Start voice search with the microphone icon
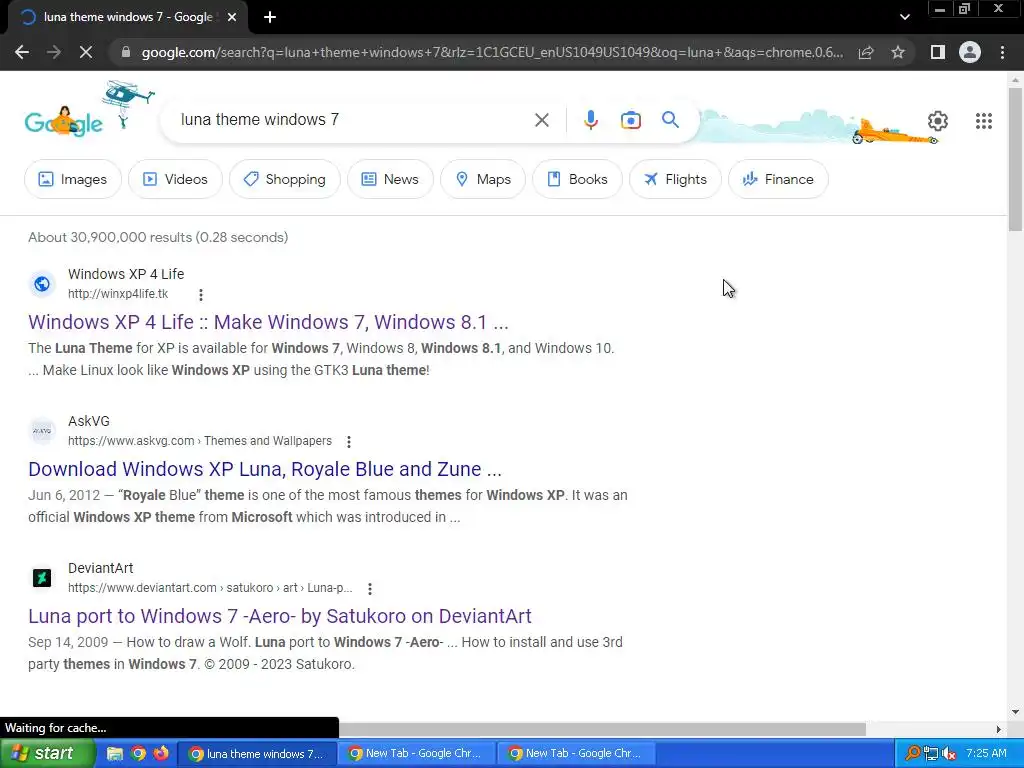 point(590,120)
